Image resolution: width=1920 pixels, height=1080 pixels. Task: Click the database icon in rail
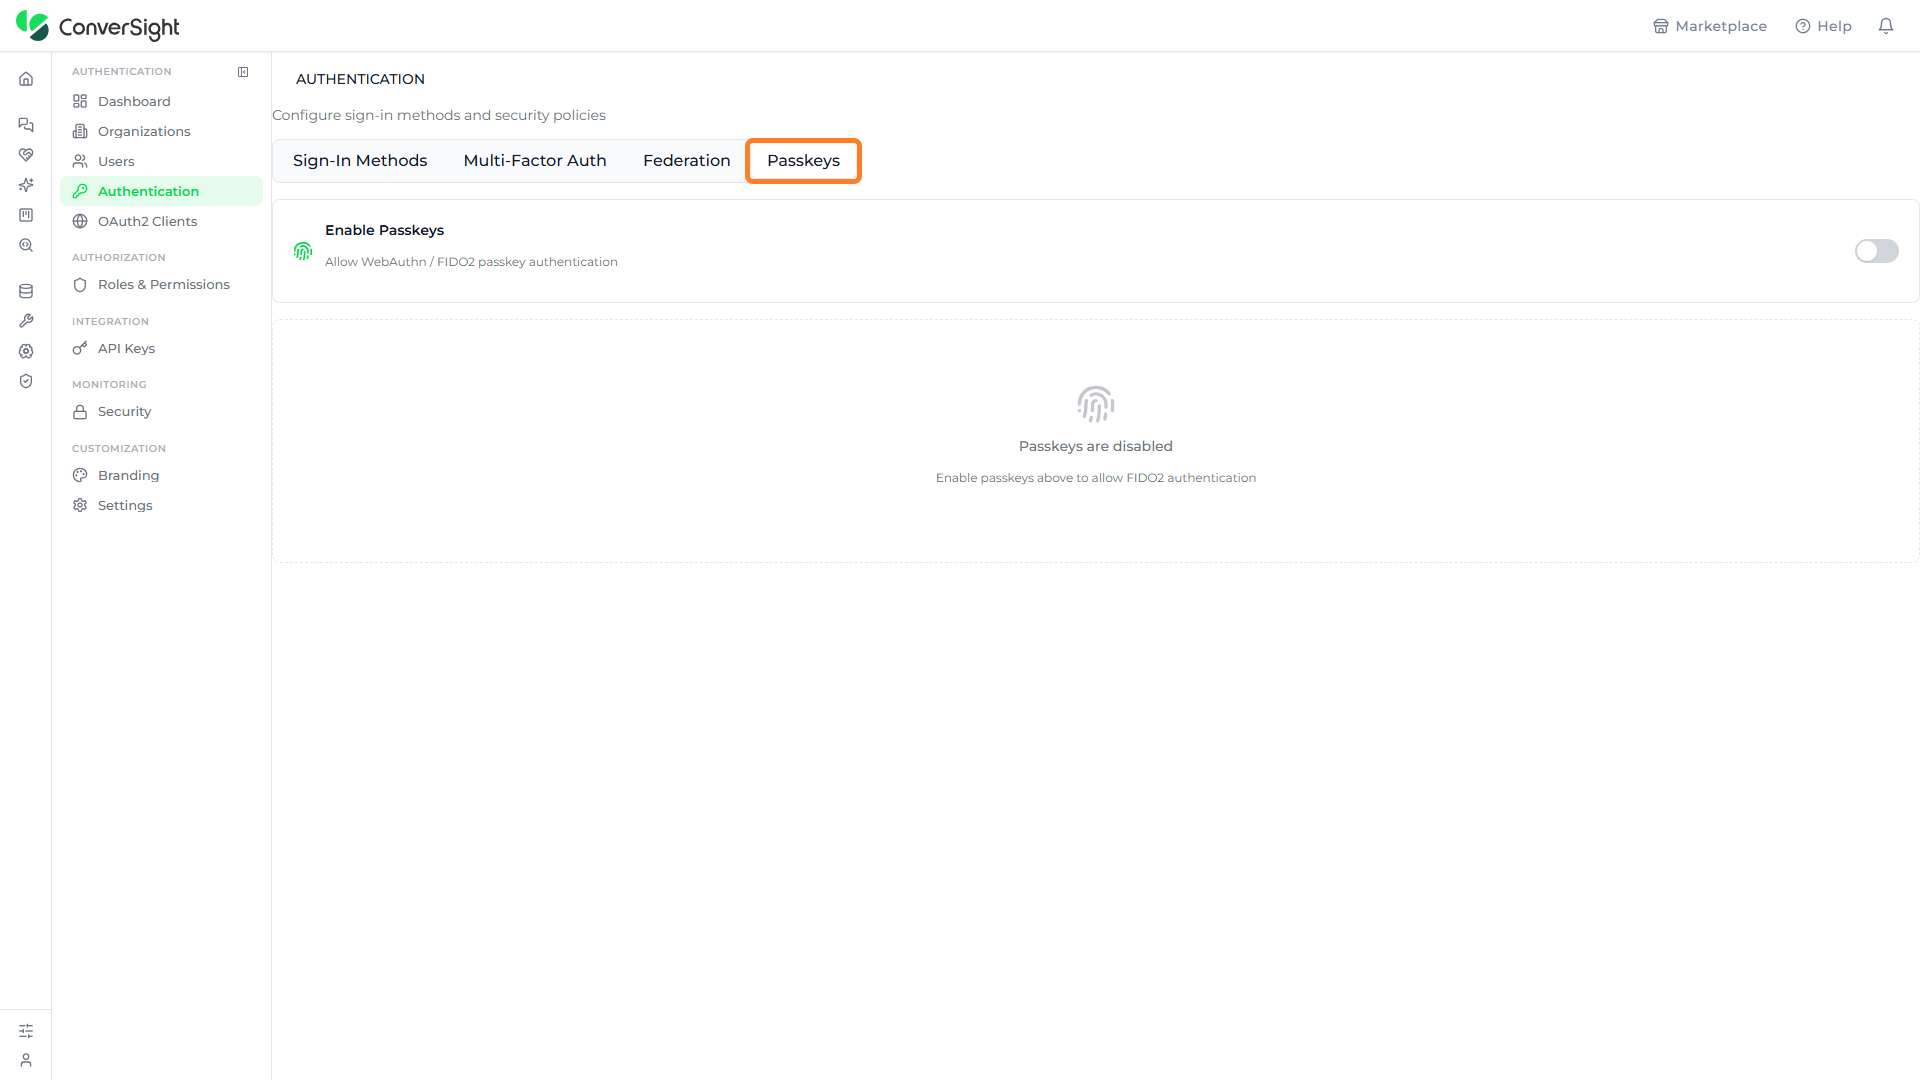pyautogui.click(x=26, y=291)
